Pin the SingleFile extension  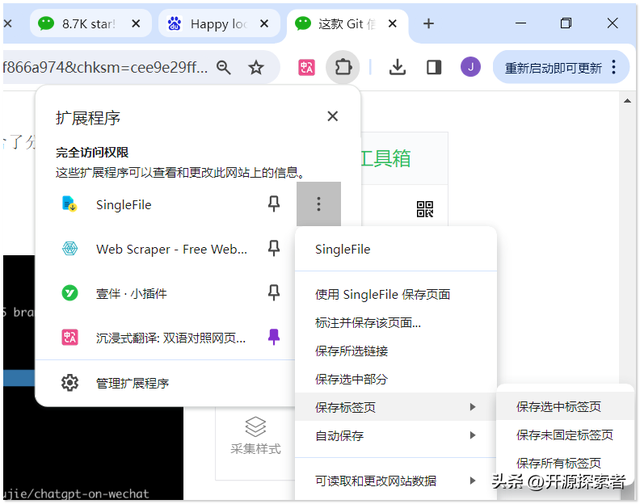point(273,204)
